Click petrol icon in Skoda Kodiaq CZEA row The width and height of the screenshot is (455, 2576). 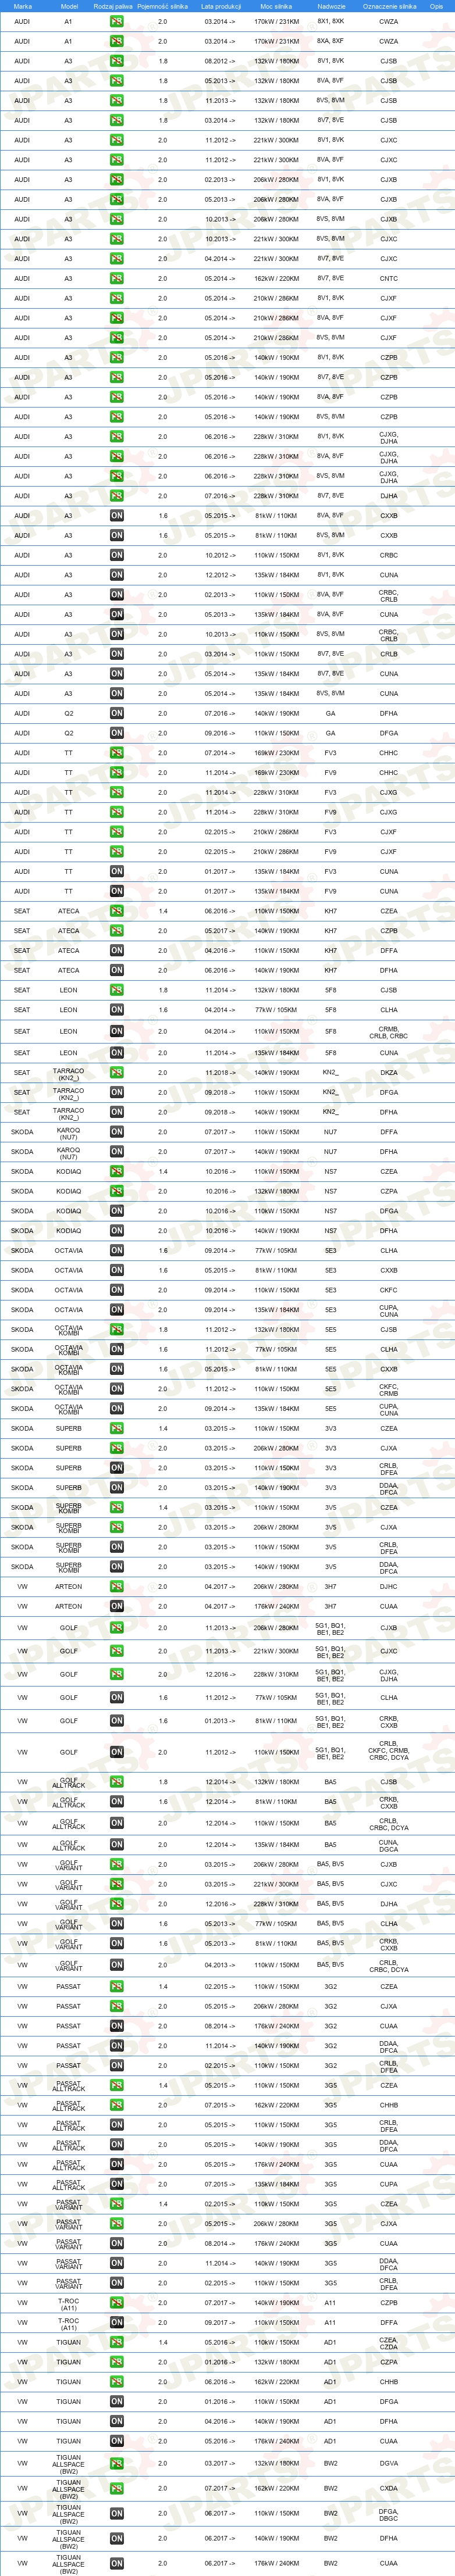click(x=117, y=1171)
